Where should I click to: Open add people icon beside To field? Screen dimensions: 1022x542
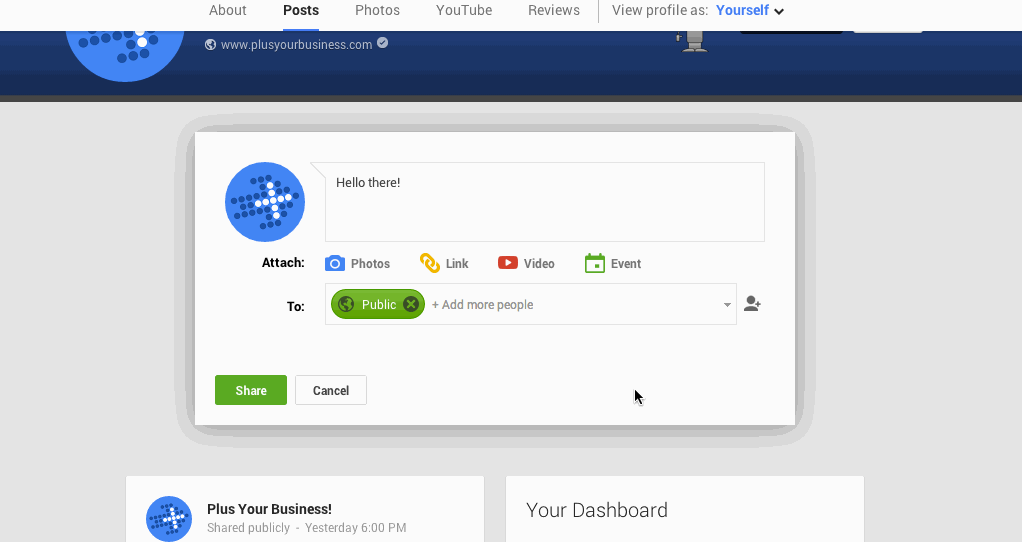click(752, 304)
